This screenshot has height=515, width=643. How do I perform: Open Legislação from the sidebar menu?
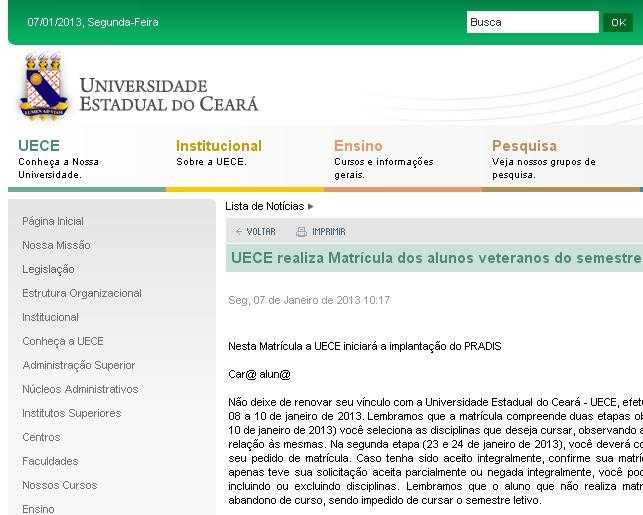point(48,269)
